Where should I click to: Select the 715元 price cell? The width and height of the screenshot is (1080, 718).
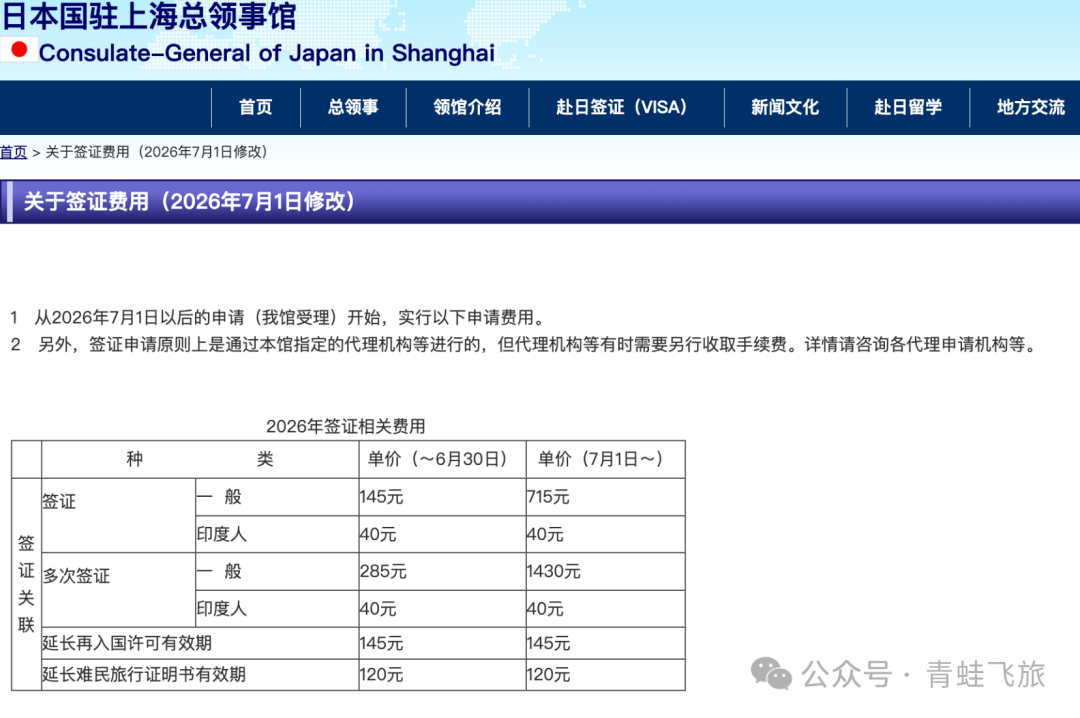tap(605, 497)
